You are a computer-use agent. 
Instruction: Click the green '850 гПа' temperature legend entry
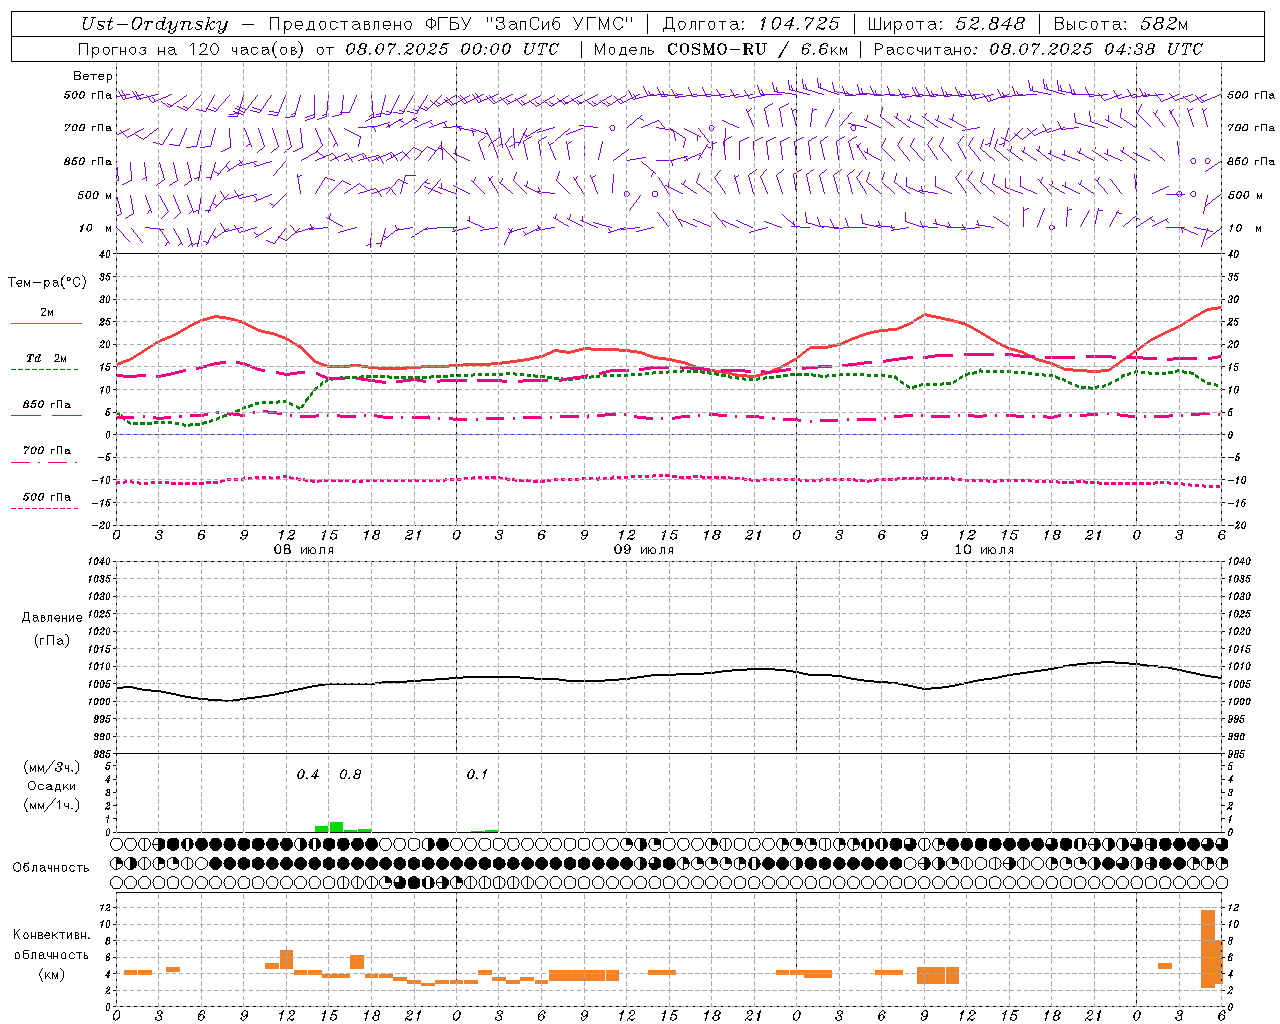tap(47, 405)
